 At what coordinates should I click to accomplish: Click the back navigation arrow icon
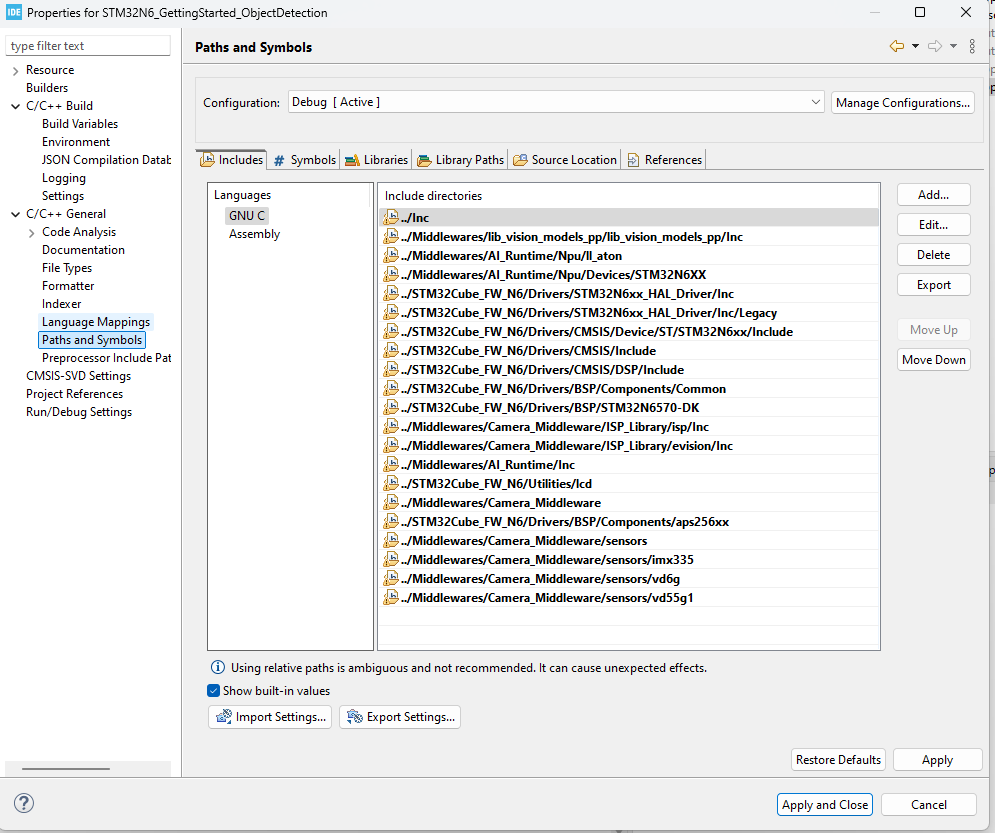[x=898, y=45]
